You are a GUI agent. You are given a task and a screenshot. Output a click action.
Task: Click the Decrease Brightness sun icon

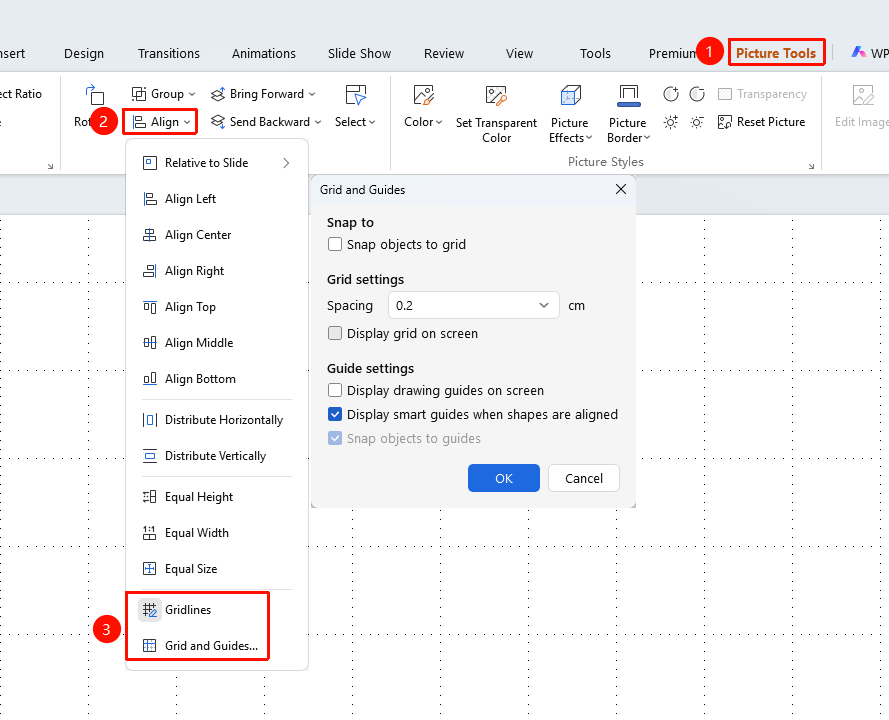[697, 122]
